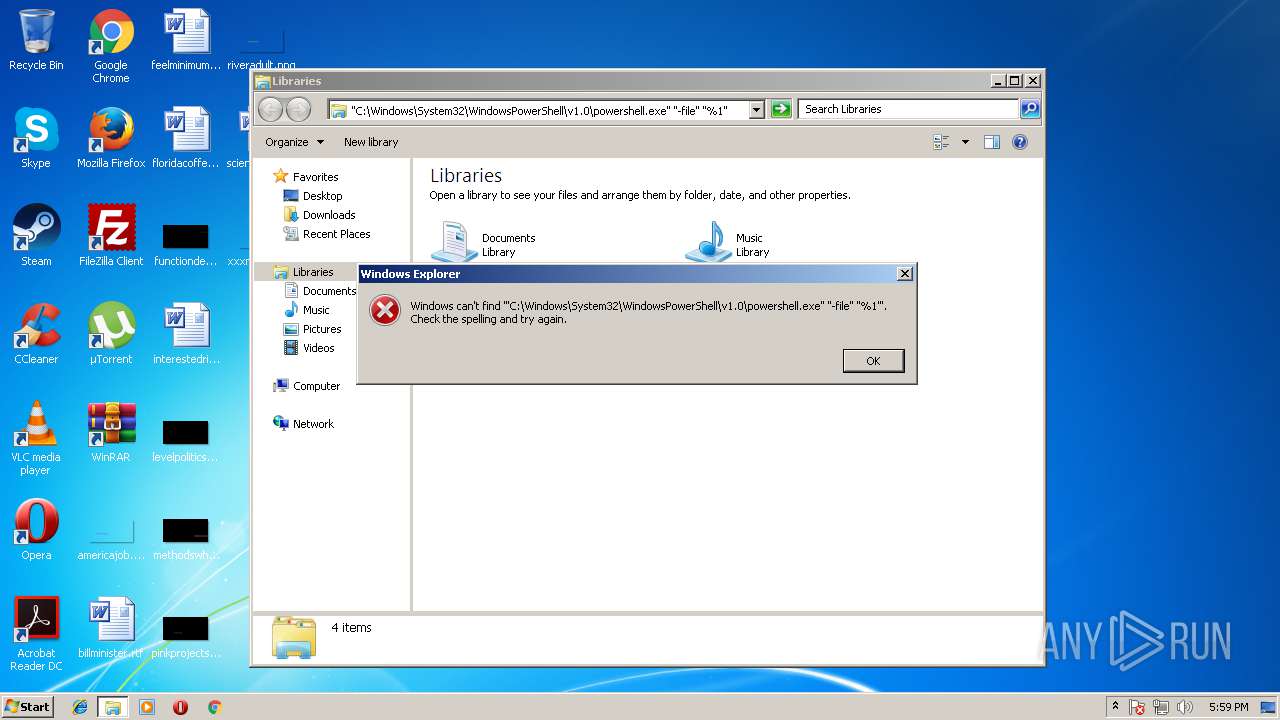Click the search magnifier icon

pos(1029,110)
